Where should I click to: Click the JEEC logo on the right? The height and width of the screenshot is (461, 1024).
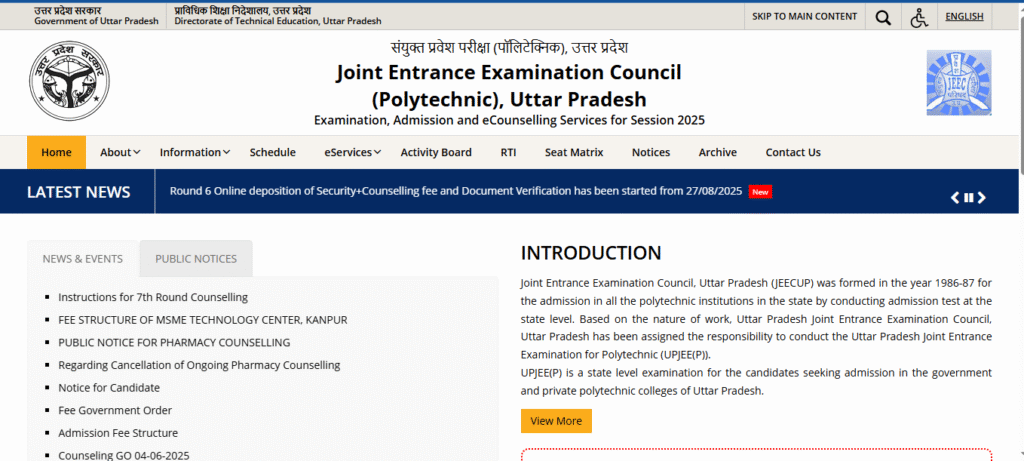(959, 84)
